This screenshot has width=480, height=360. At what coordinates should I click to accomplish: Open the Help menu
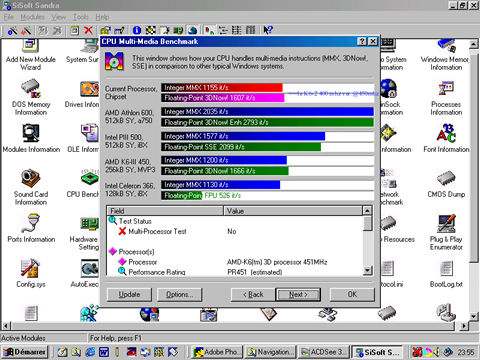pyautogui.click(x=102, y=17)
